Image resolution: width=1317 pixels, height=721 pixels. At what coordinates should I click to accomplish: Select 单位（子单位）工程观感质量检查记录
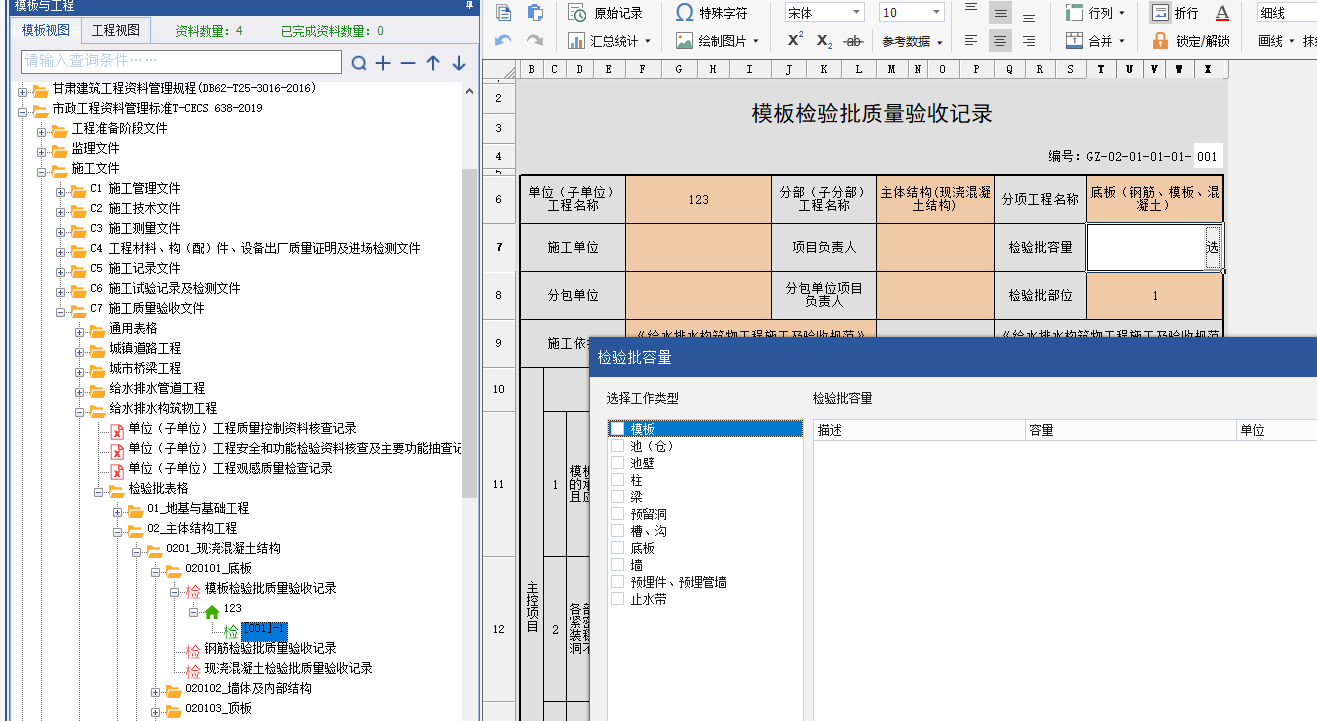(x=230, y=468)
